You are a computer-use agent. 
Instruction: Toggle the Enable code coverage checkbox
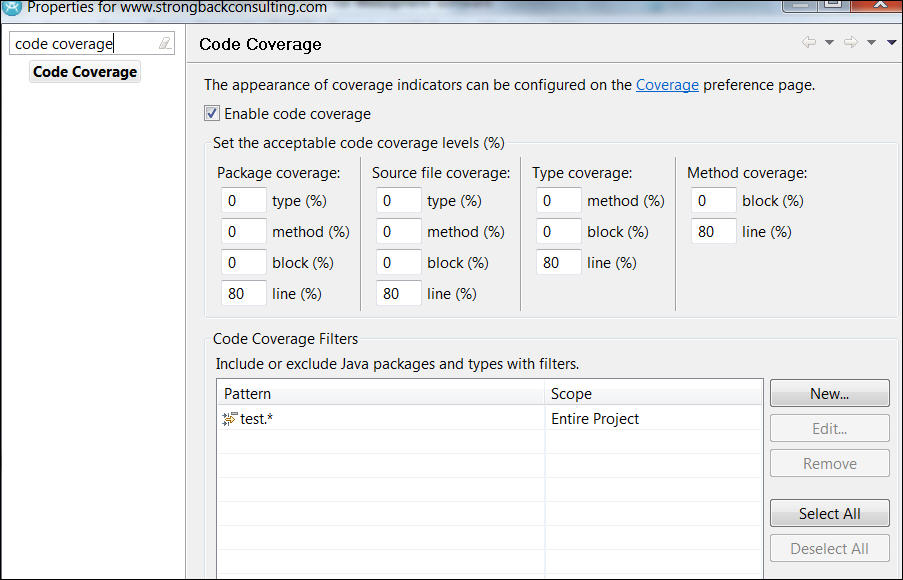[212, 114]
